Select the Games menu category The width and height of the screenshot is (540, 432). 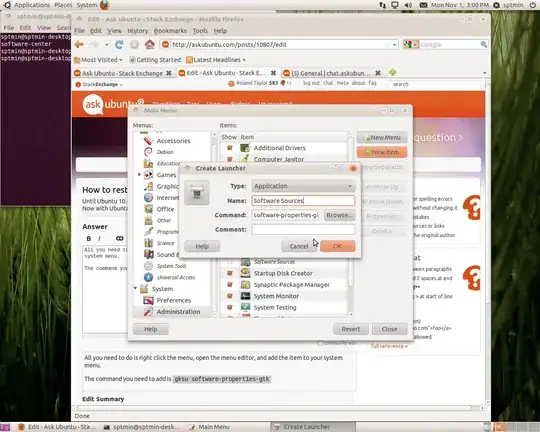coord(166,175)
